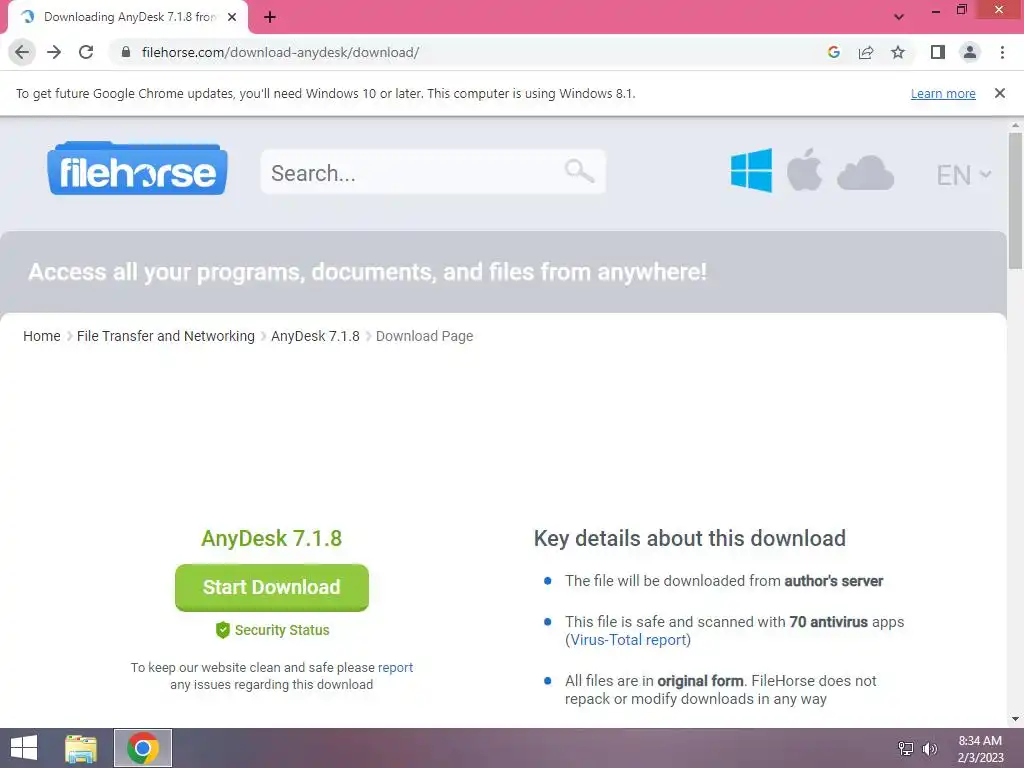Image resolution: width=1024 pixels, height=768 pixels.
Task: Click Chrome icon in the taskbar
Action: 143,748
